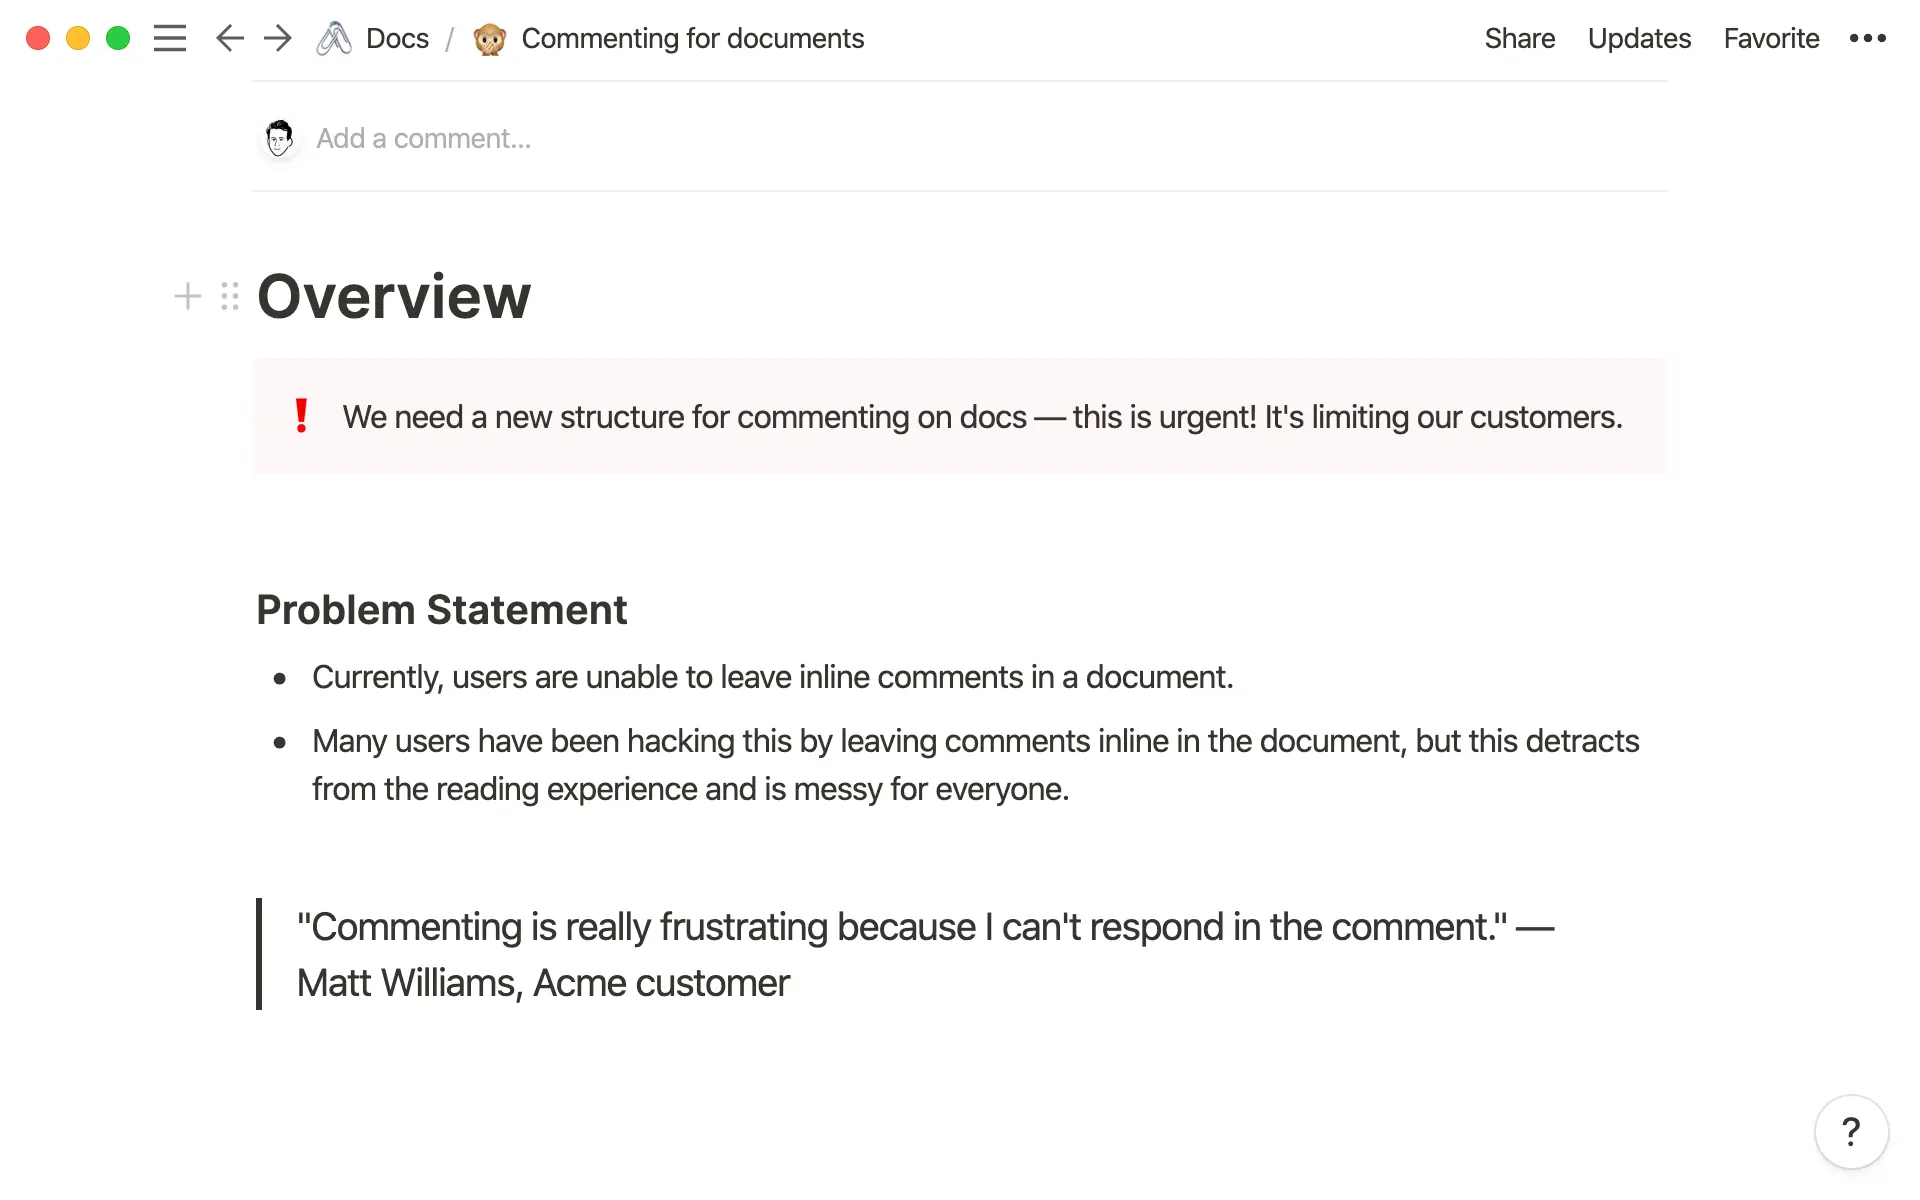Open the sidebar with the hamburger menu
Image resolution: width=1920 pixels, height=1200 pixels.
[x=170, y=38]
